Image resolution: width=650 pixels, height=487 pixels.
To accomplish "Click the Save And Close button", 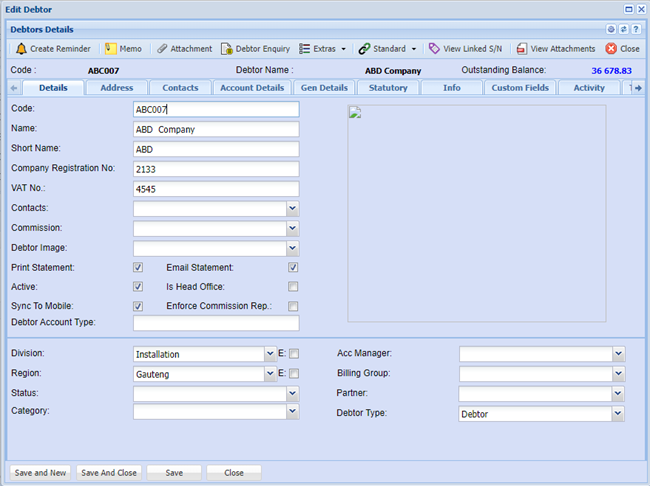I will pyautogui.click(x=109, y=473).
